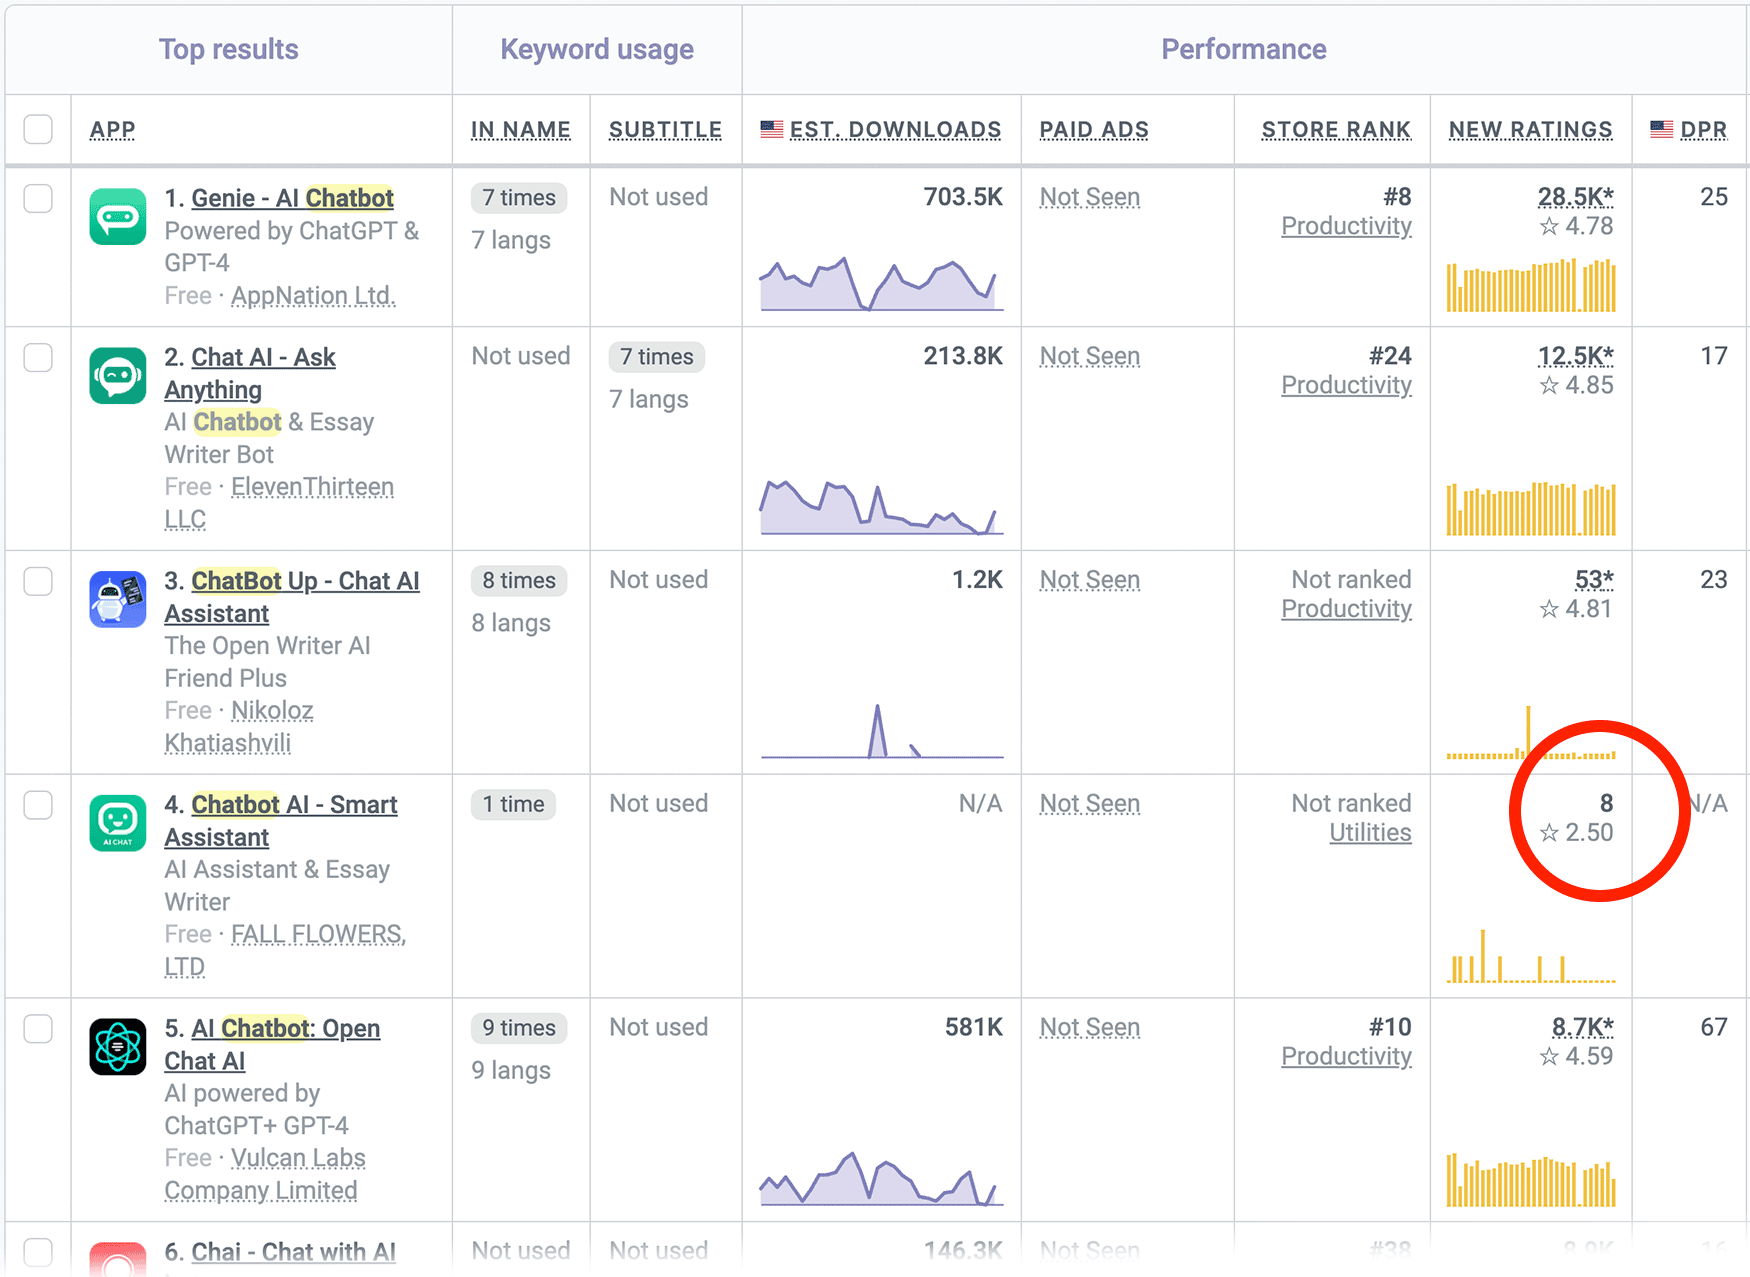Open AI Chatbot: Open Chat AI link
The height and width of the screenshot is (1277, 1750).
(x=272, y=1044)
